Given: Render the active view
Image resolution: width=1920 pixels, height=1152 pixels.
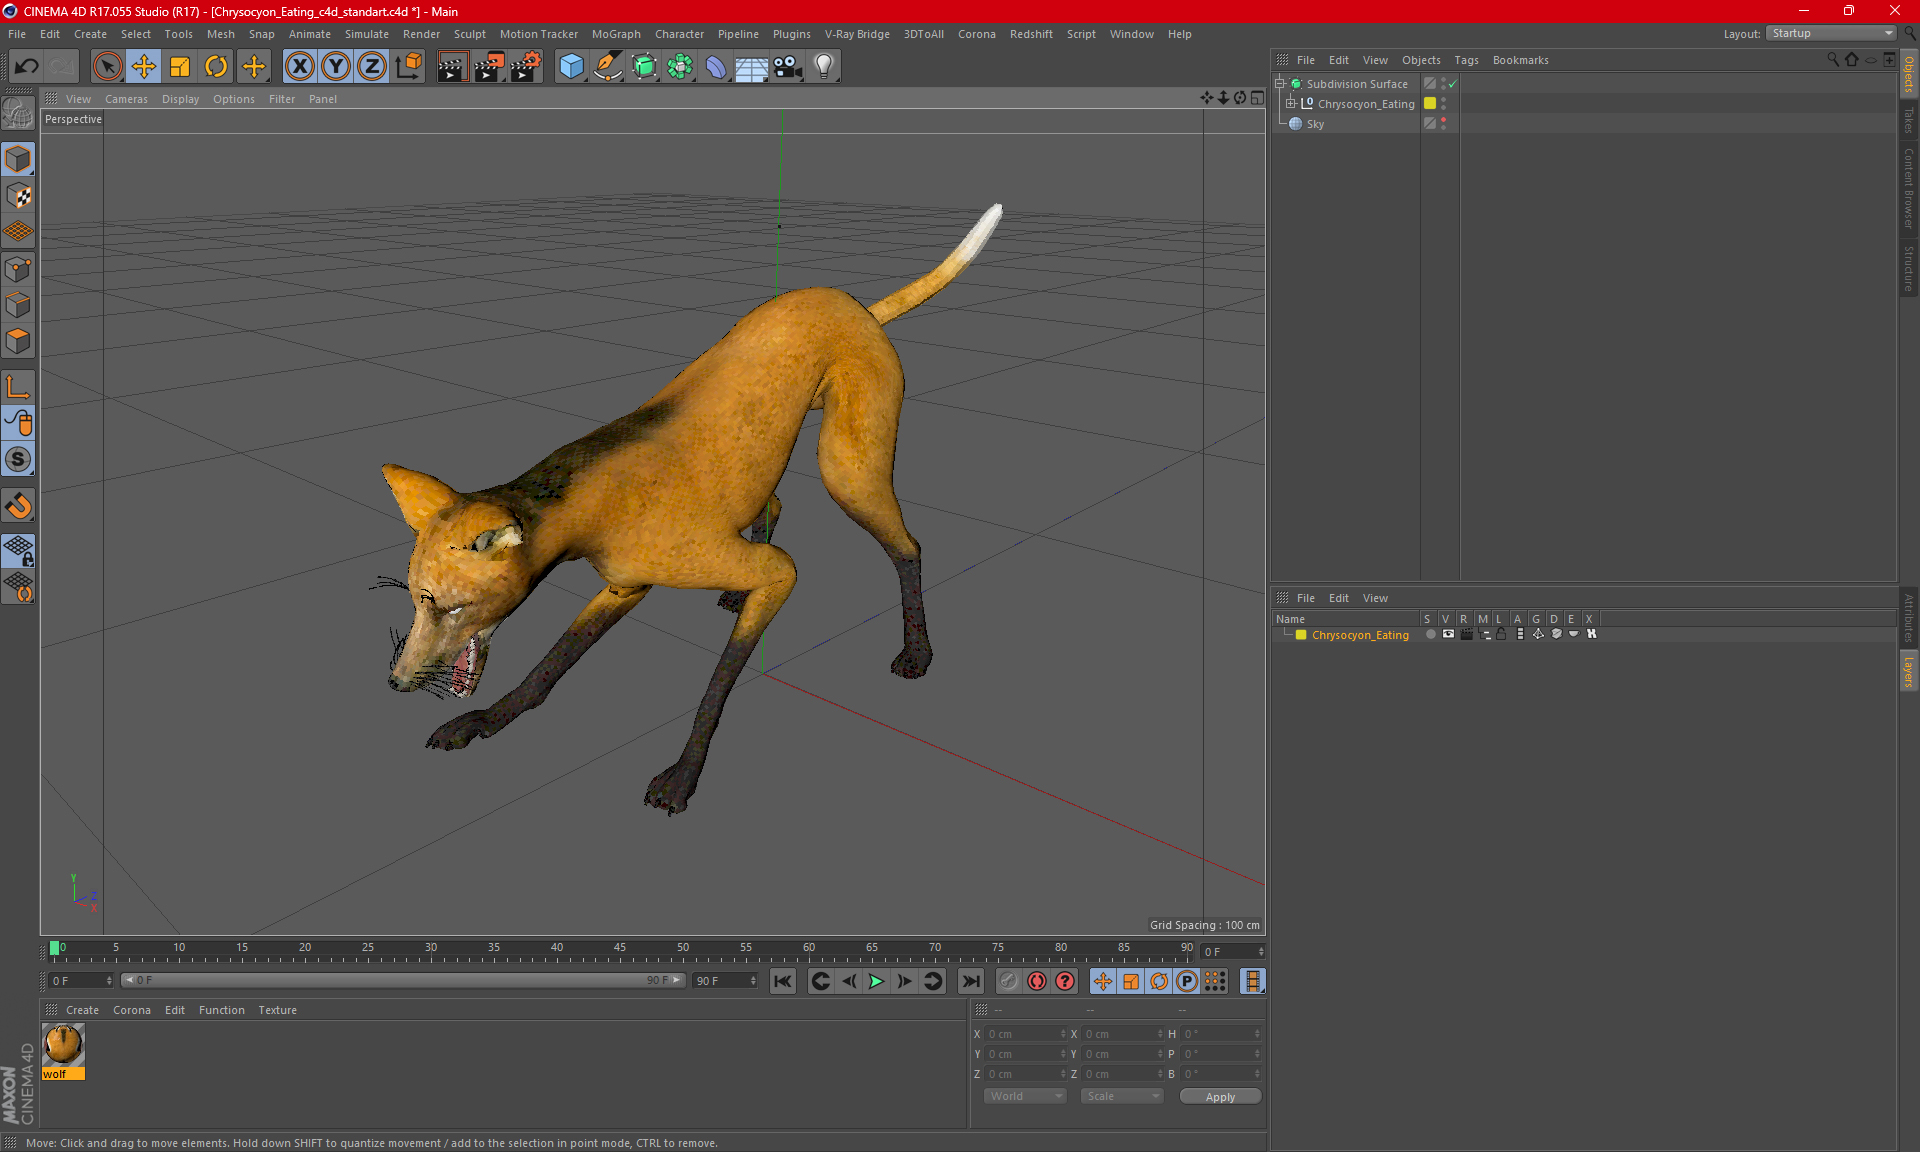Looking at the screenshot, I should click(x=452, y=66).
